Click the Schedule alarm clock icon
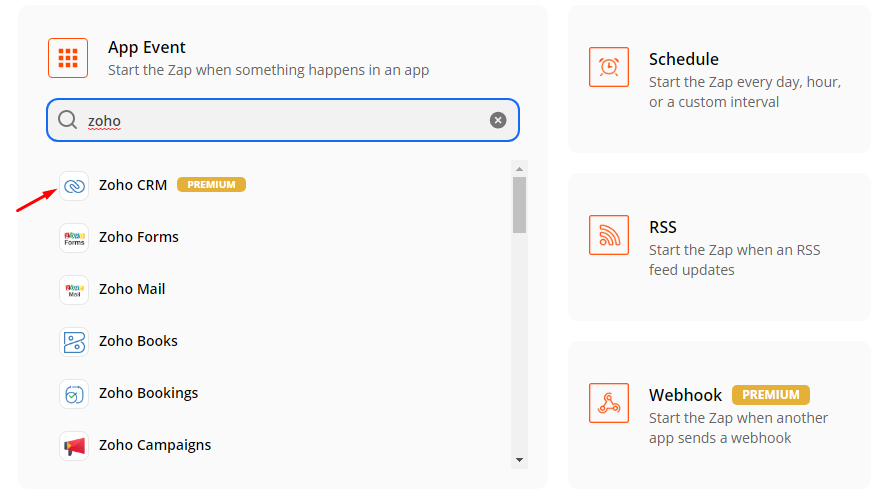This screenshot has width=881, height=497. click(609, 67)
